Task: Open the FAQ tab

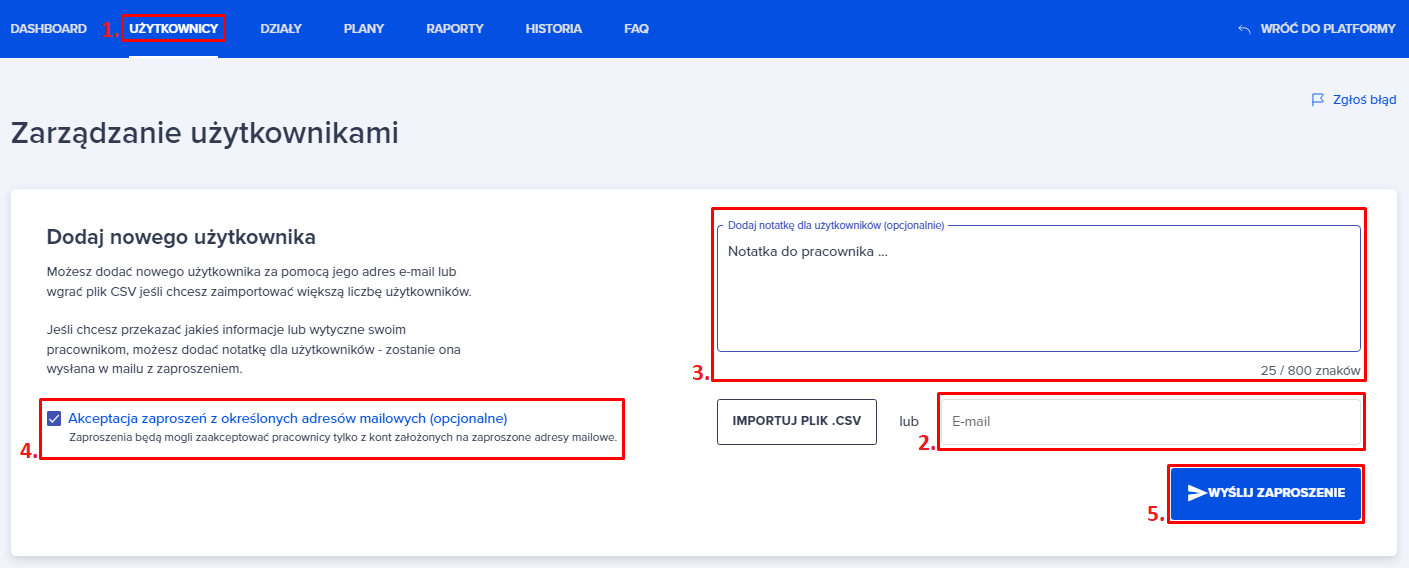Action: click(x=636, y=29)
